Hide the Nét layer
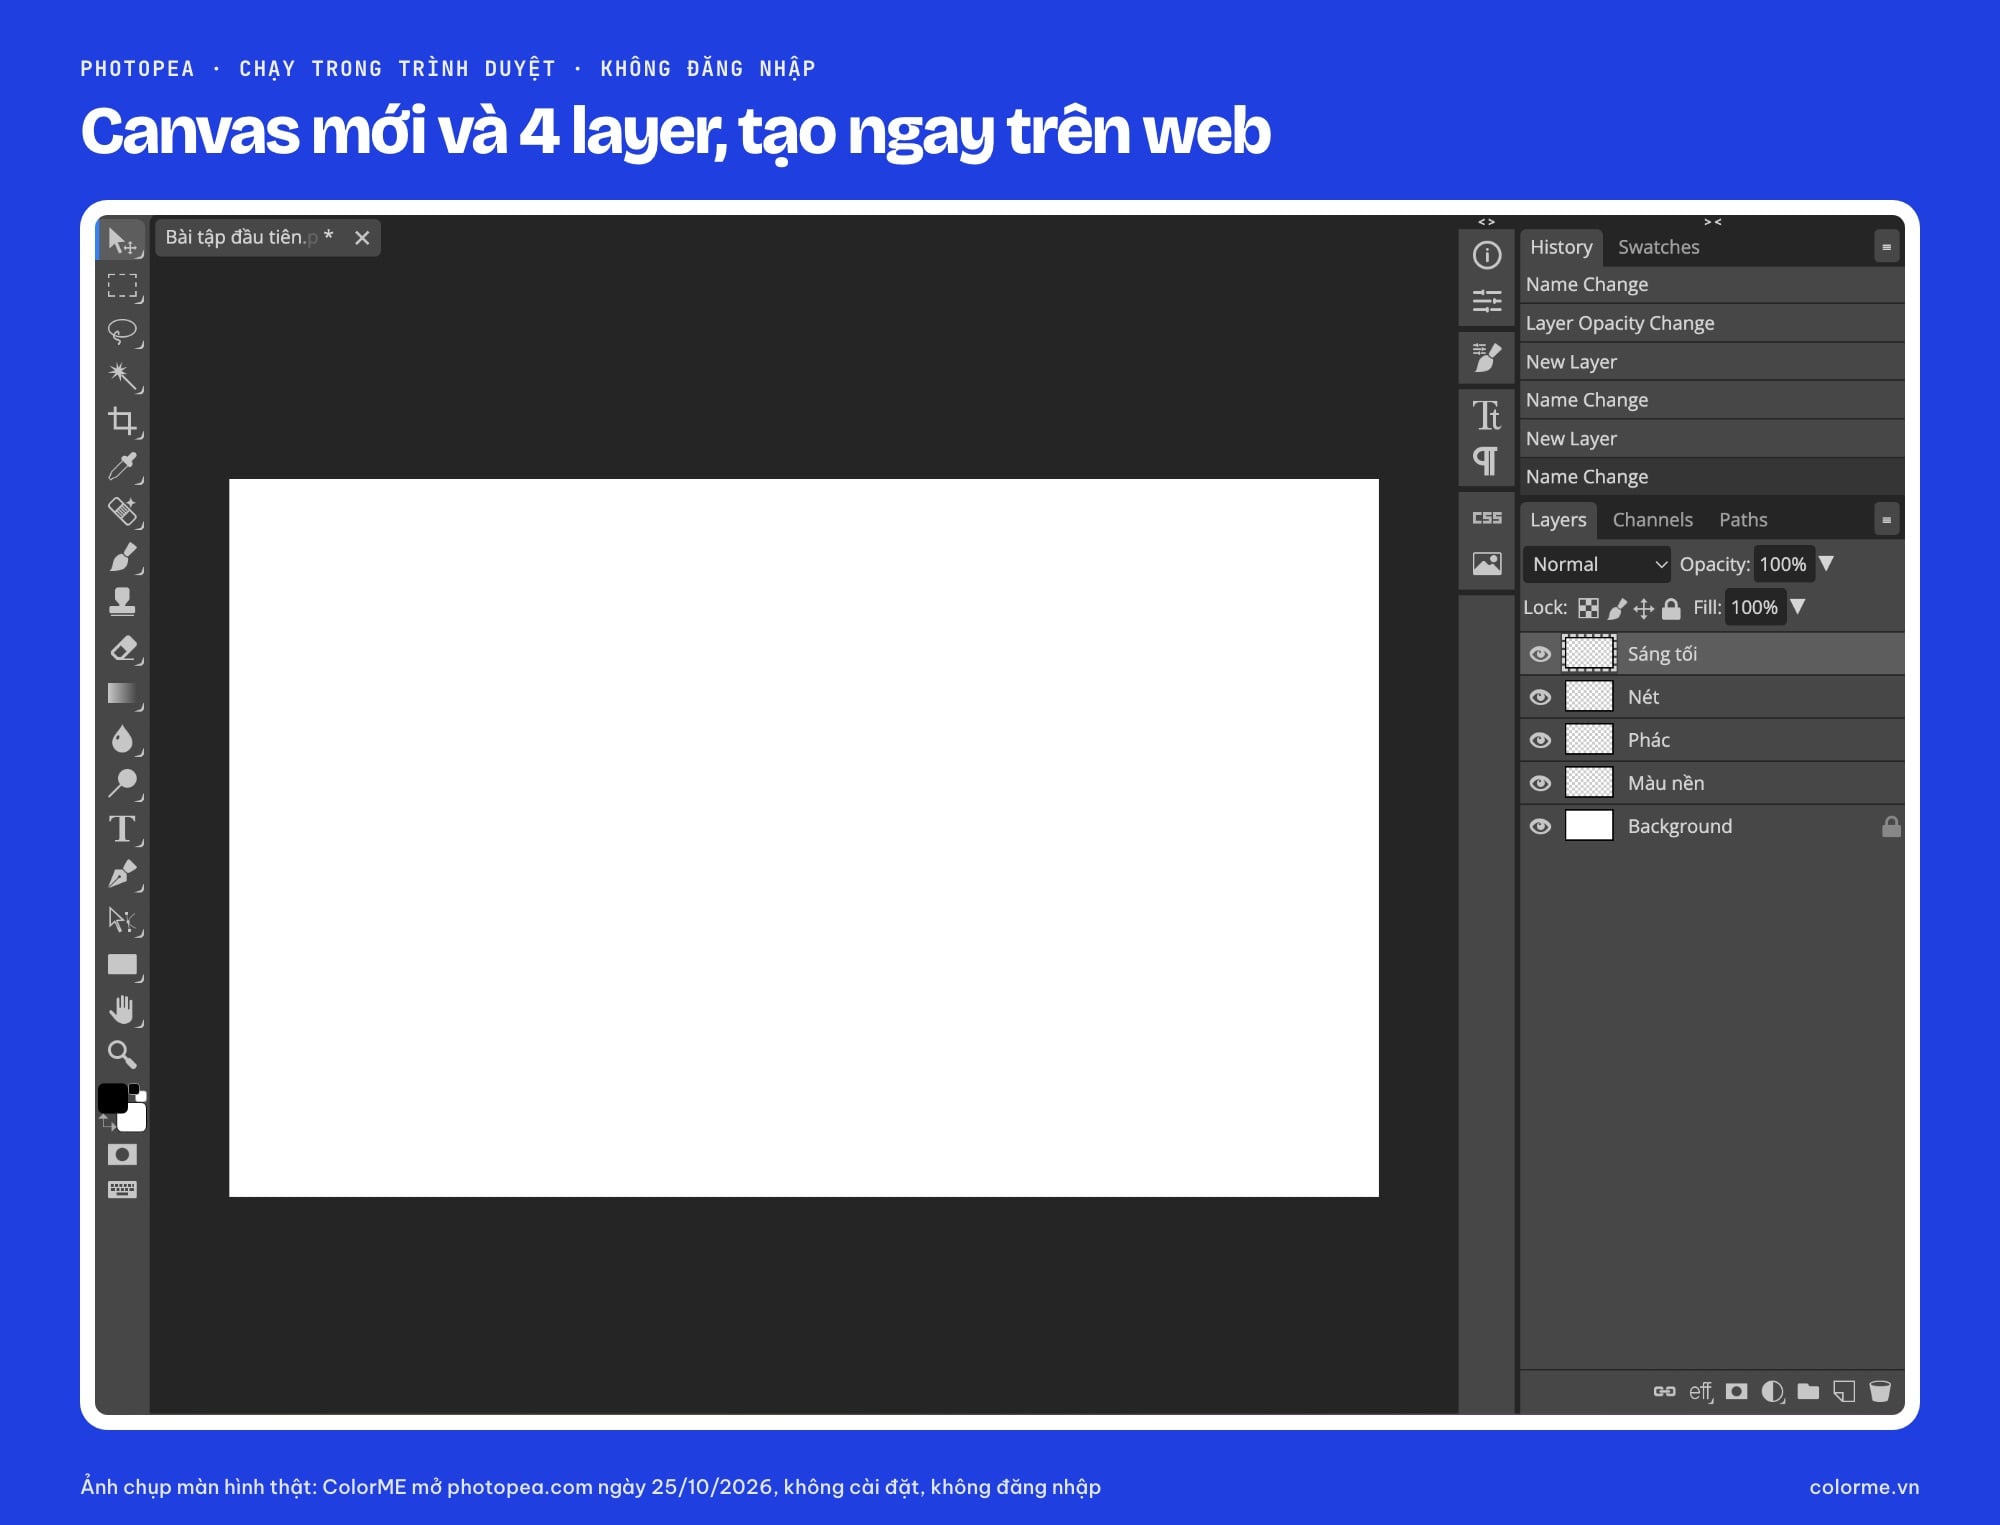This screenshot has height=1525, width=2000. tap(1540, 697)
